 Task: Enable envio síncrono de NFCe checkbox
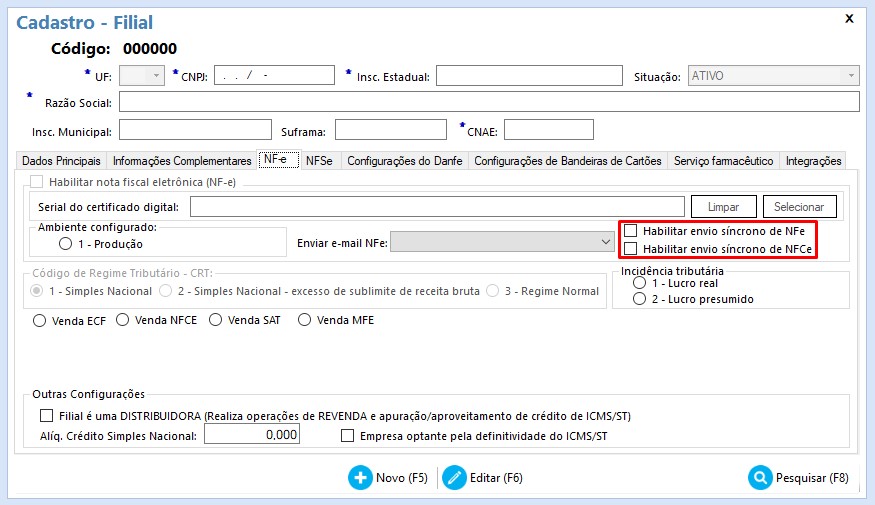click(631, 249)
